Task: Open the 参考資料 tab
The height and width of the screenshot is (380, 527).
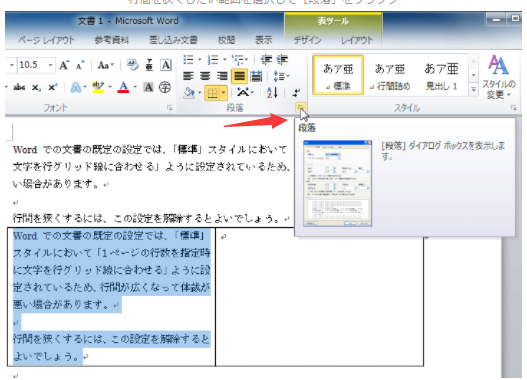Action: click(112, 40)
